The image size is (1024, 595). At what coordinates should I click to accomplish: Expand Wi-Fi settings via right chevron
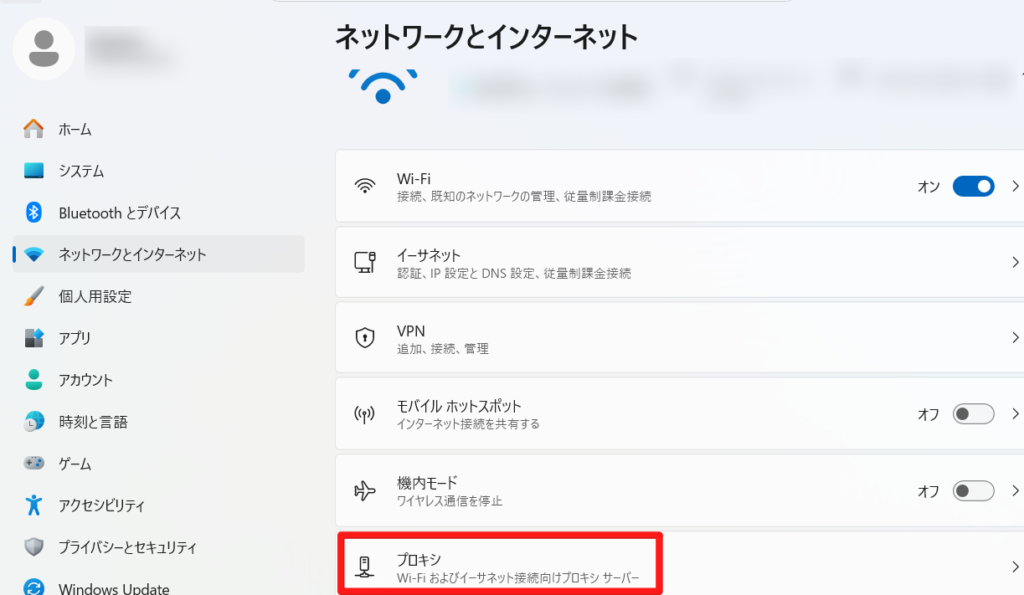(1015, 186)
